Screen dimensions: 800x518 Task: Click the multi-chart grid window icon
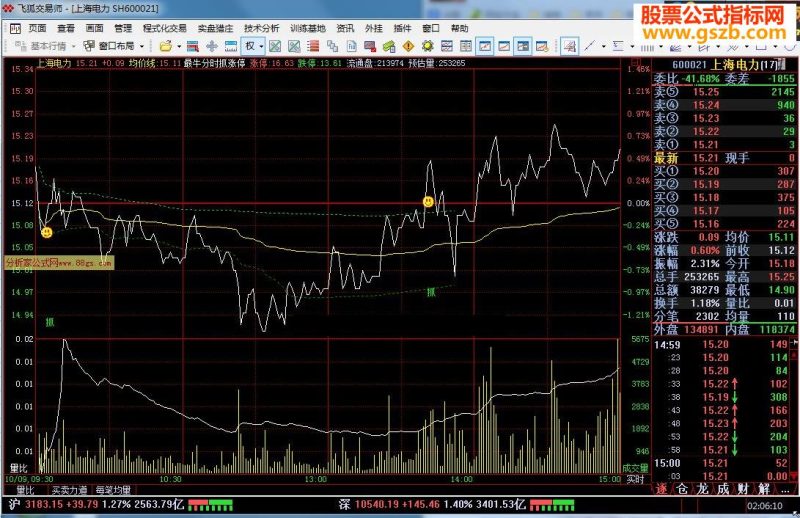tap(446, 46)
